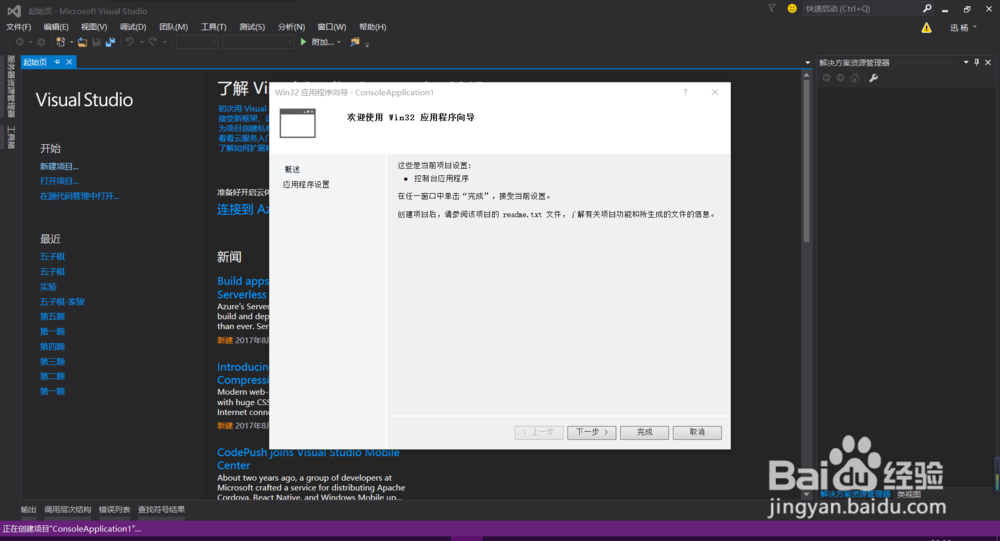Open the 服务器资源管理器 side tab

click(11, 87)
